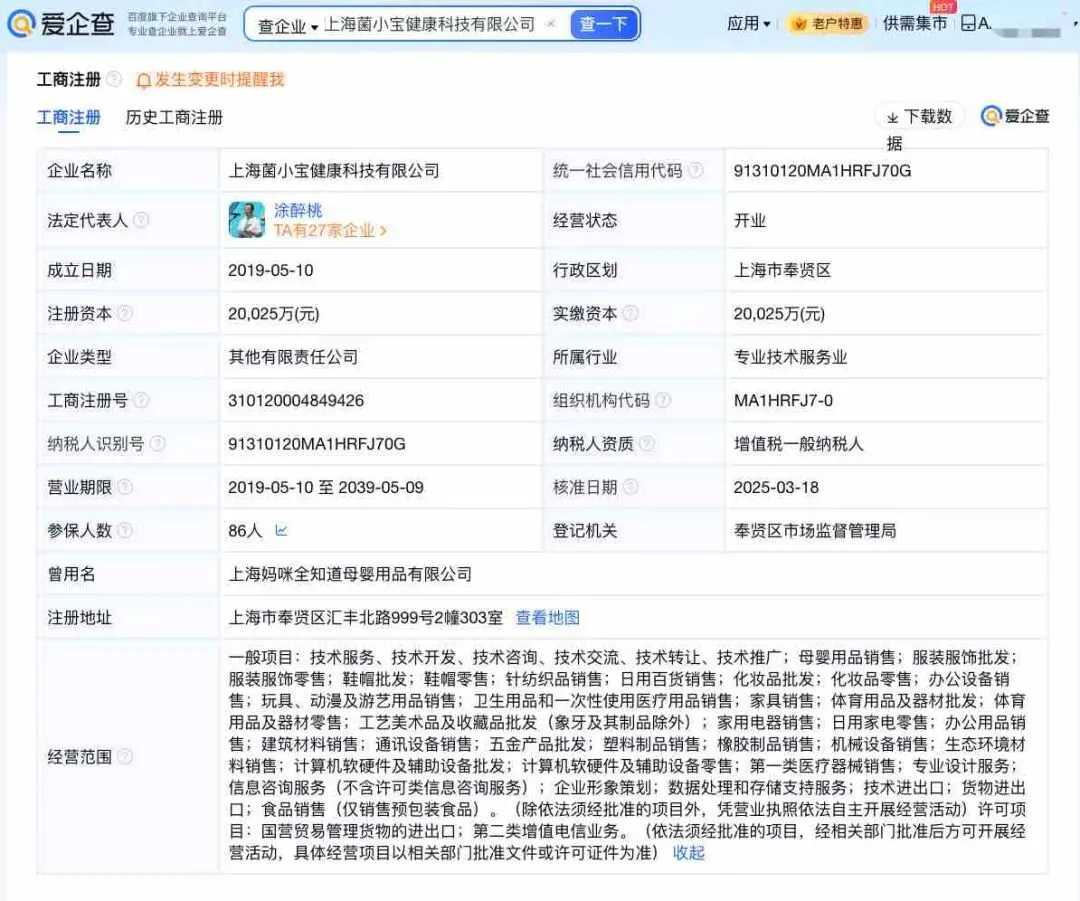
Task: Open the 供需集市 menu item
Action: (913, 22)
